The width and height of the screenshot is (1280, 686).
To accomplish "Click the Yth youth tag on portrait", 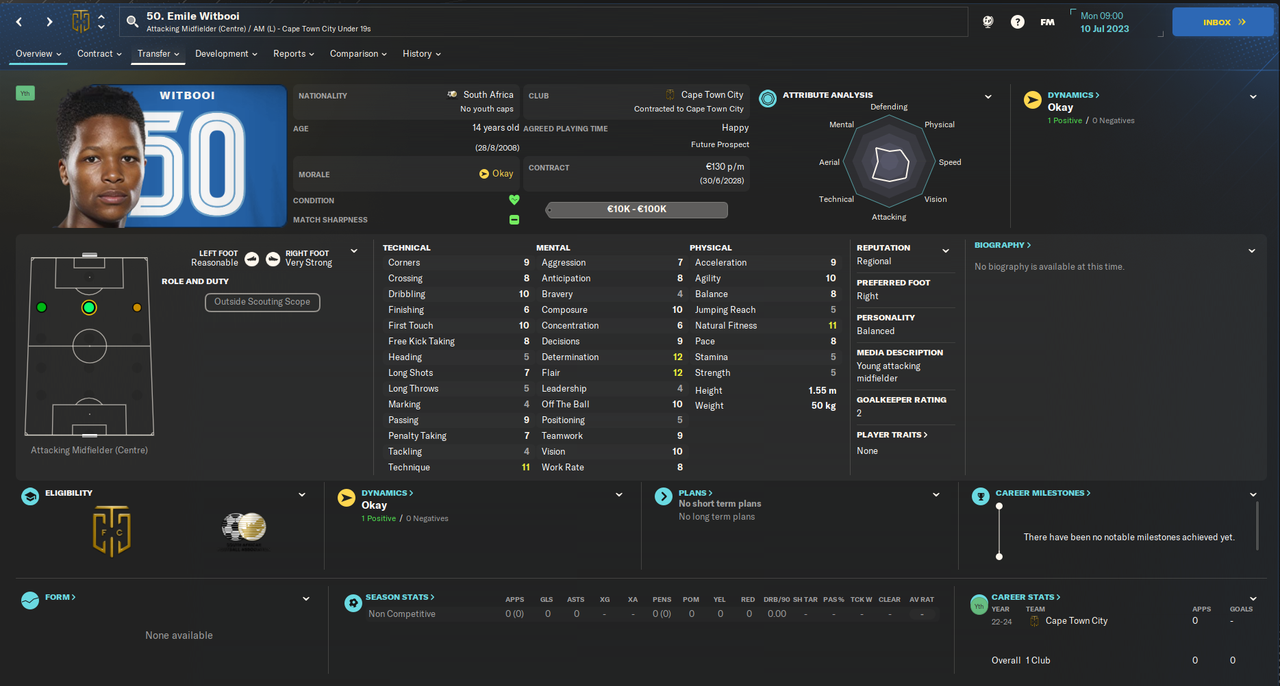I will (25, 93).
